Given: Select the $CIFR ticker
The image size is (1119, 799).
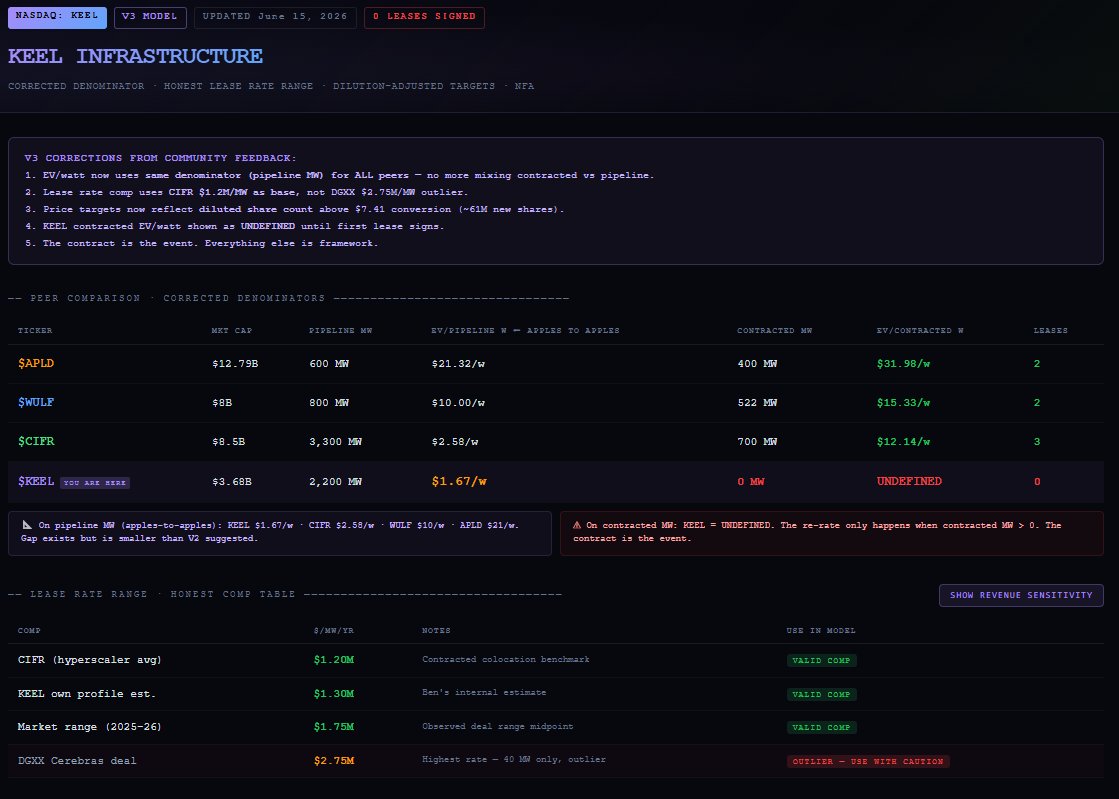Looking at the screenshot, I should pos(36,442).
